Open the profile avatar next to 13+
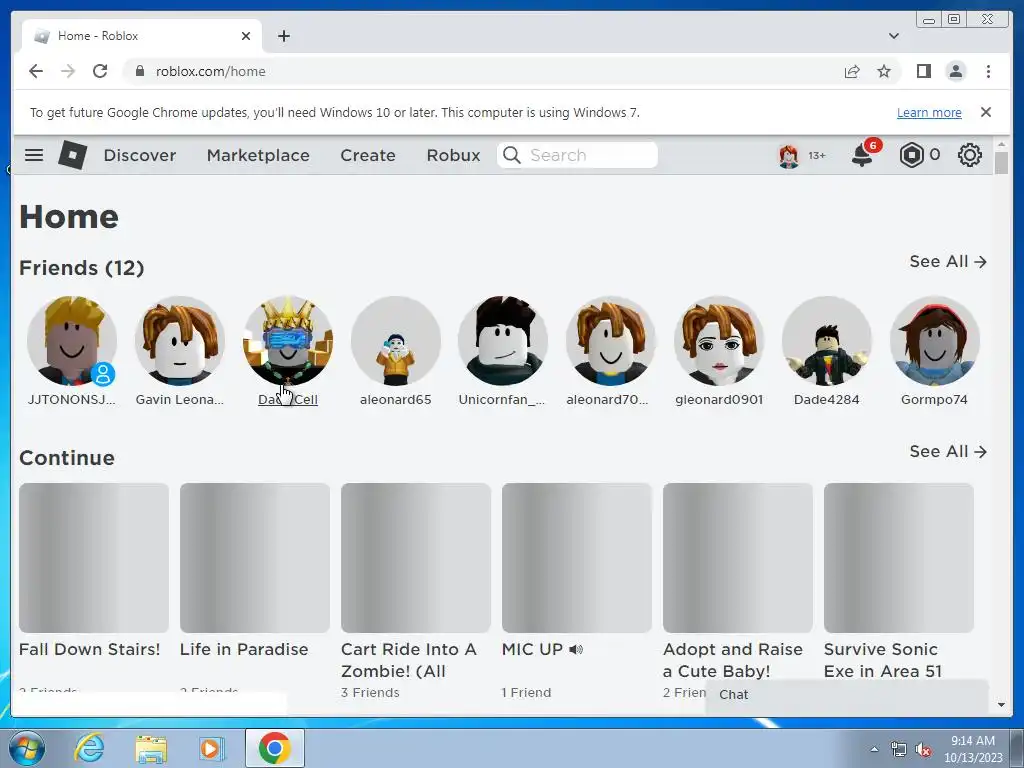1024x768 pixels. 789,155
